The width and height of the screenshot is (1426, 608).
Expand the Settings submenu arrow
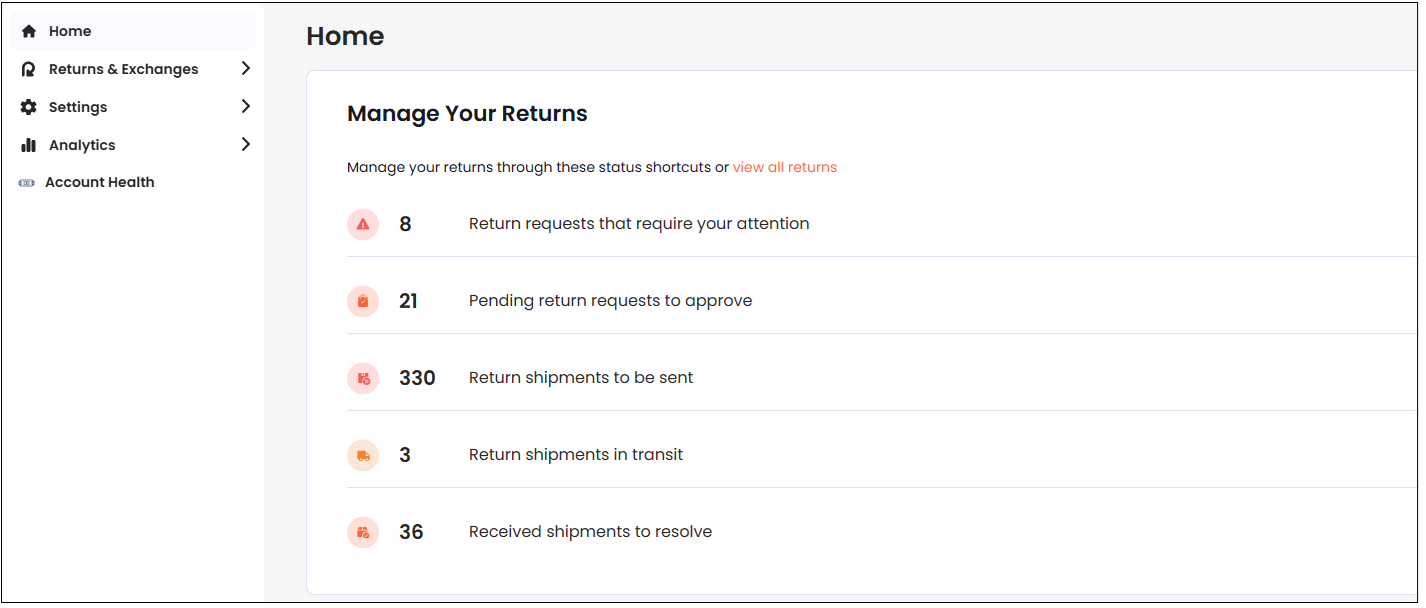coord(246,106)
